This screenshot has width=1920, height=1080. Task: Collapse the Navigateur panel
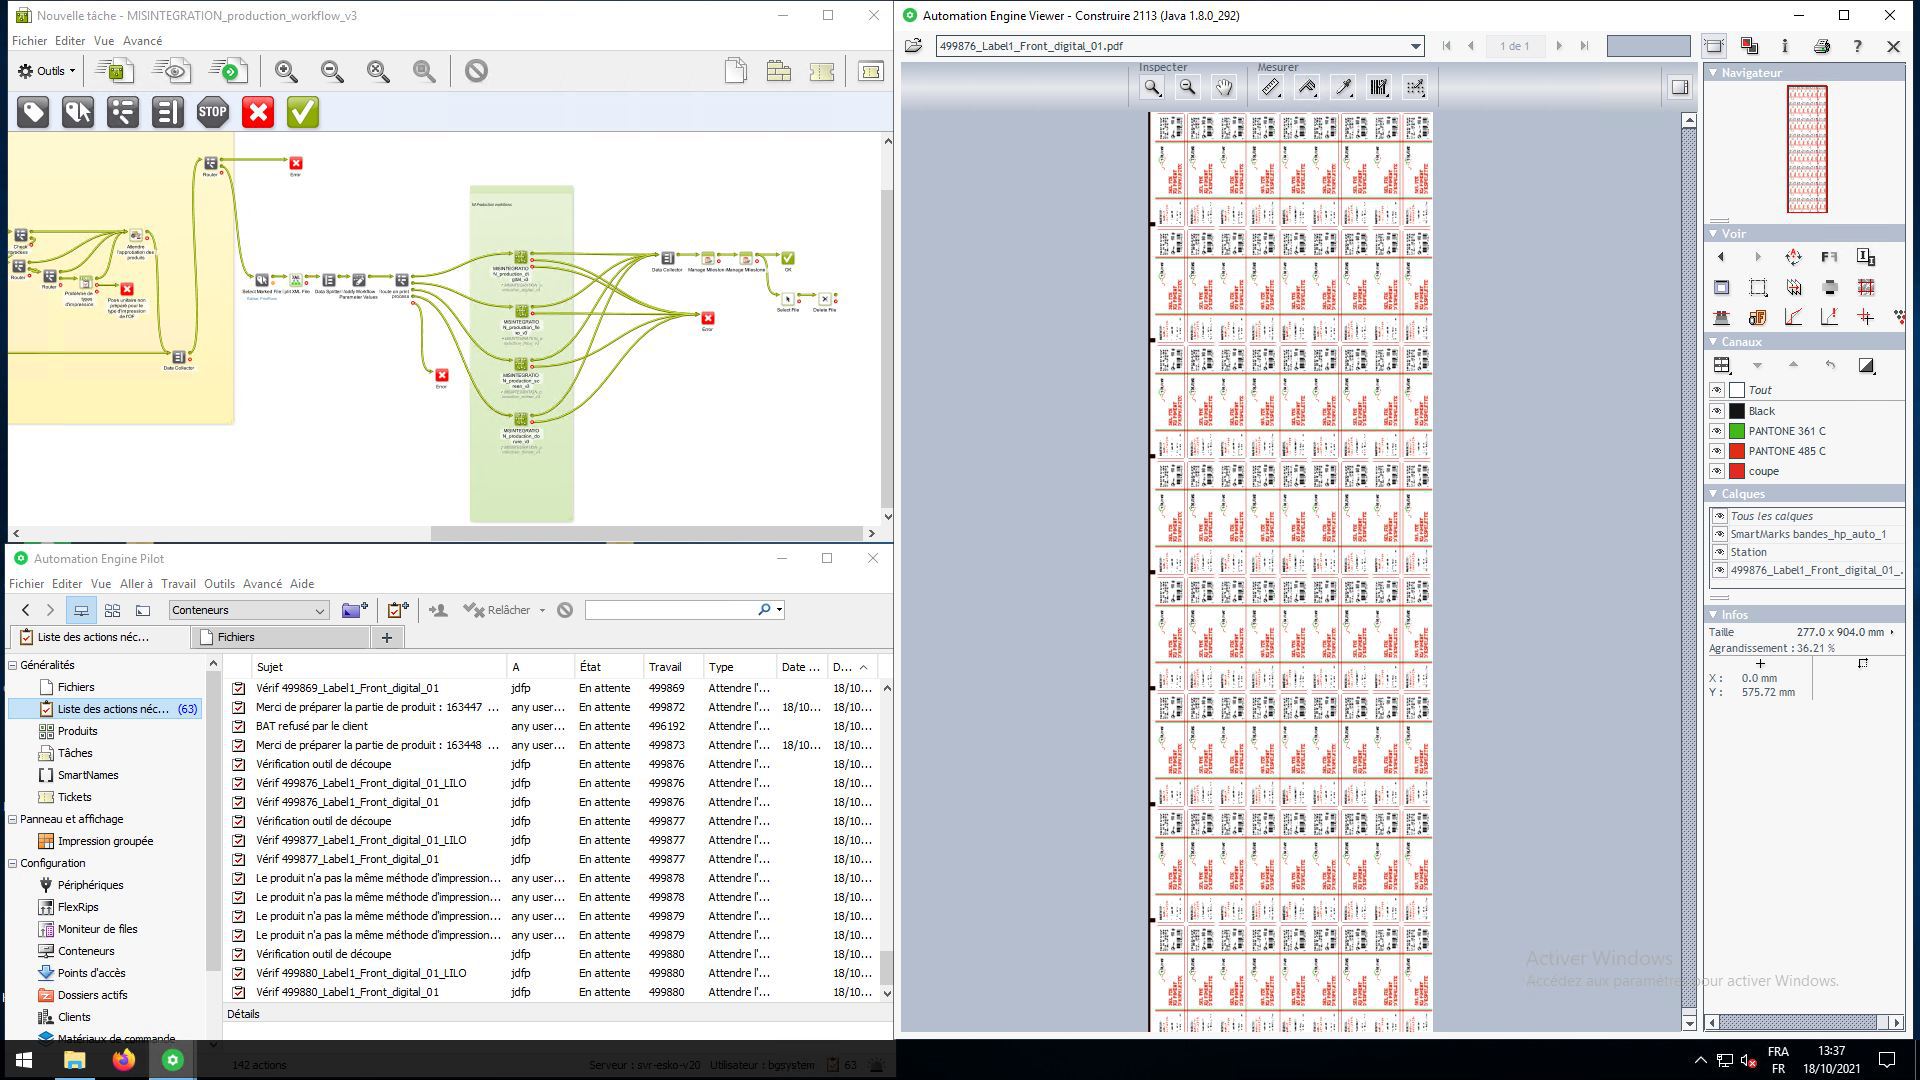[1713, 73]
